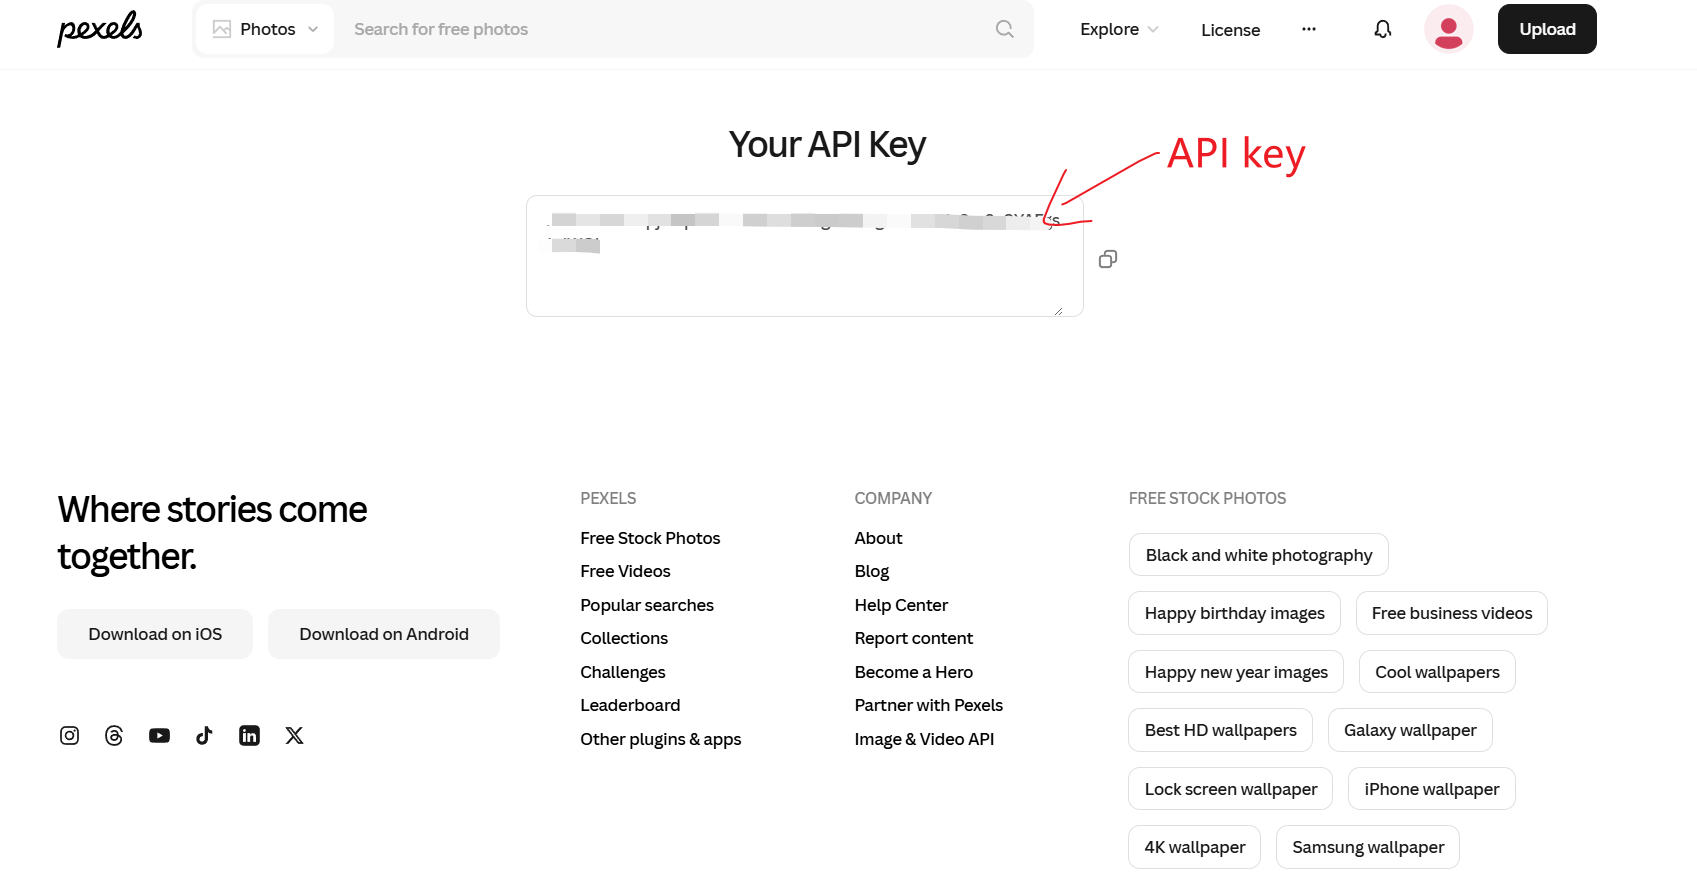This screenshot has width=1697, height=874.
Task: Open Pexels Threads page
Action: coord(114,736)
